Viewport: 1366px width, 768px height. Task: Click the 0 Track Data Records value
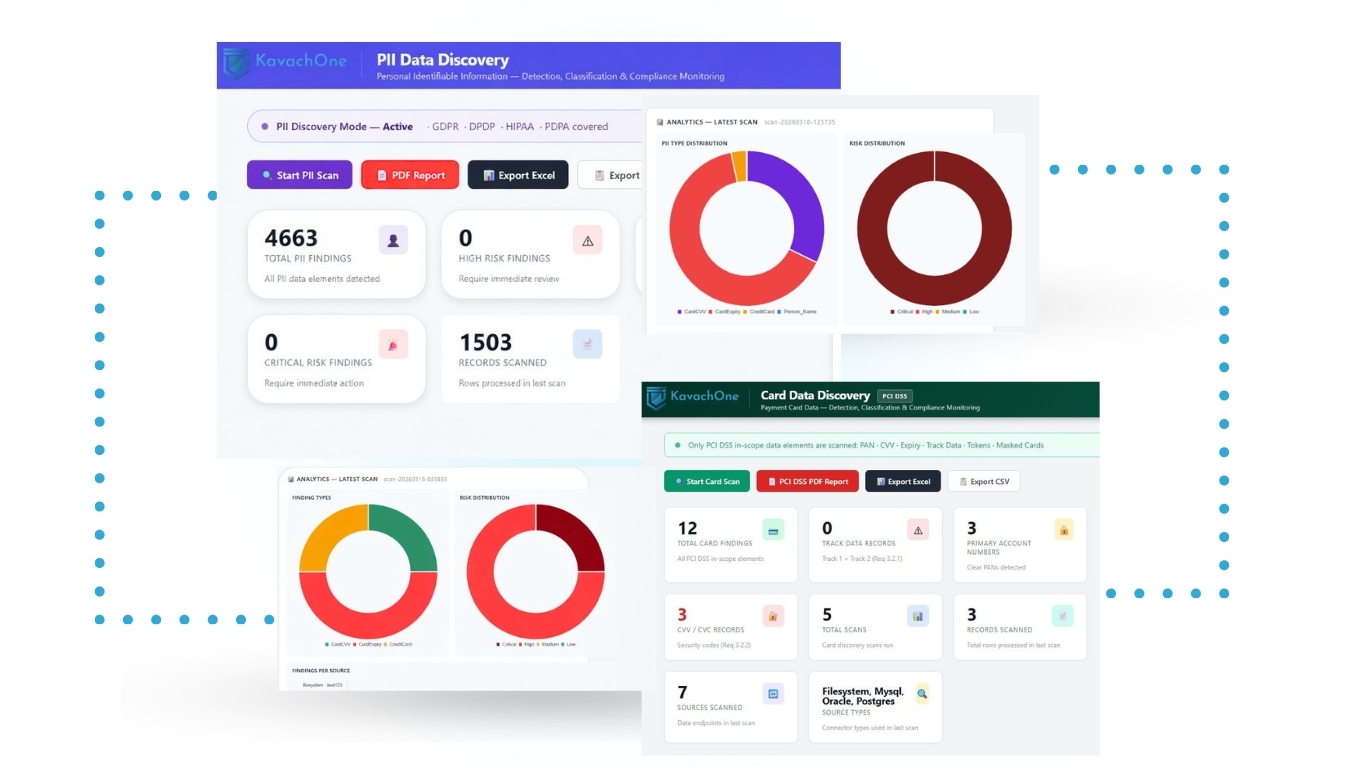[x=827, y=528]
